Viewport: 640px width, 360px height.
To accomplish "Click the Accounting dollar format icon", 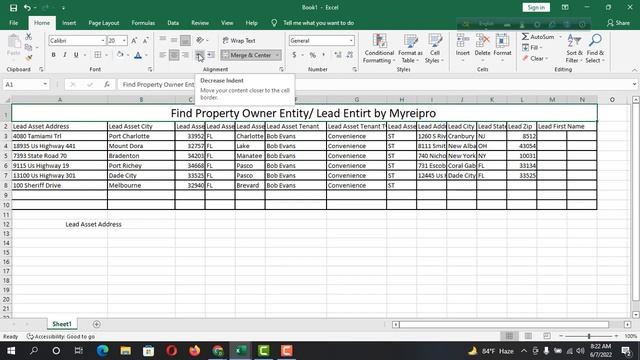I will click(x=294, y=55).
